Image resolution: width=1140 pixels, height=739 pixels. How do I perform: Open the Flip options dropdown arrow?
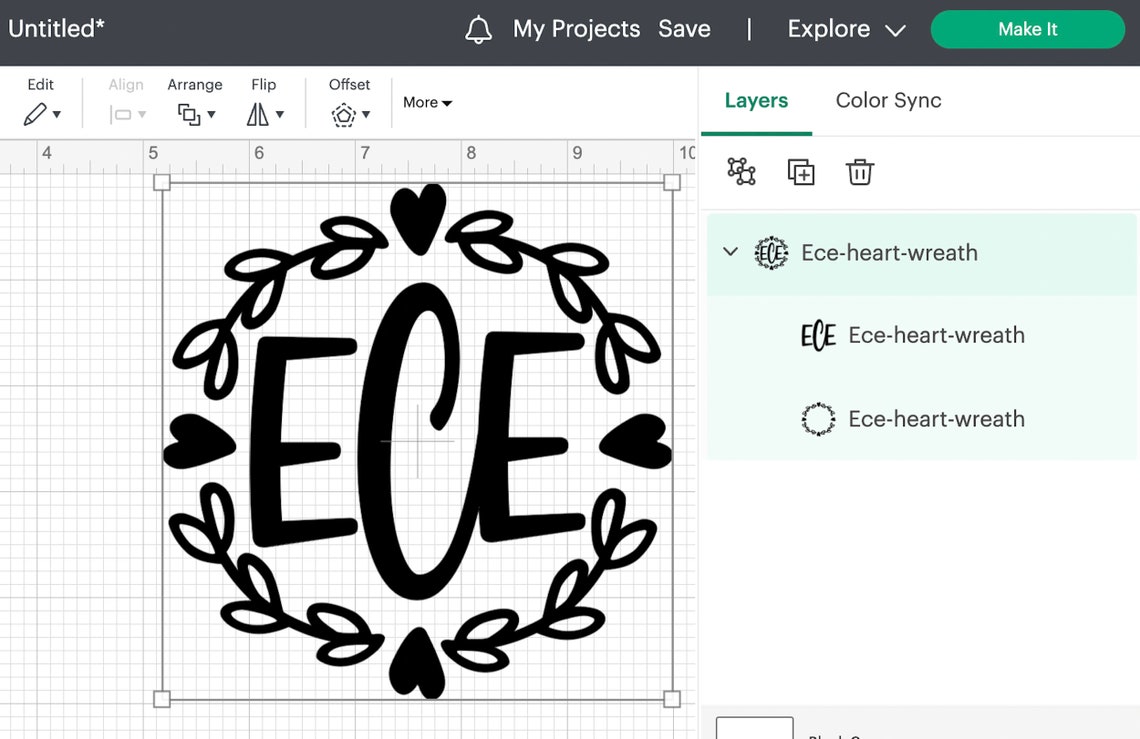pyautogui.click(x=281, y=114)
